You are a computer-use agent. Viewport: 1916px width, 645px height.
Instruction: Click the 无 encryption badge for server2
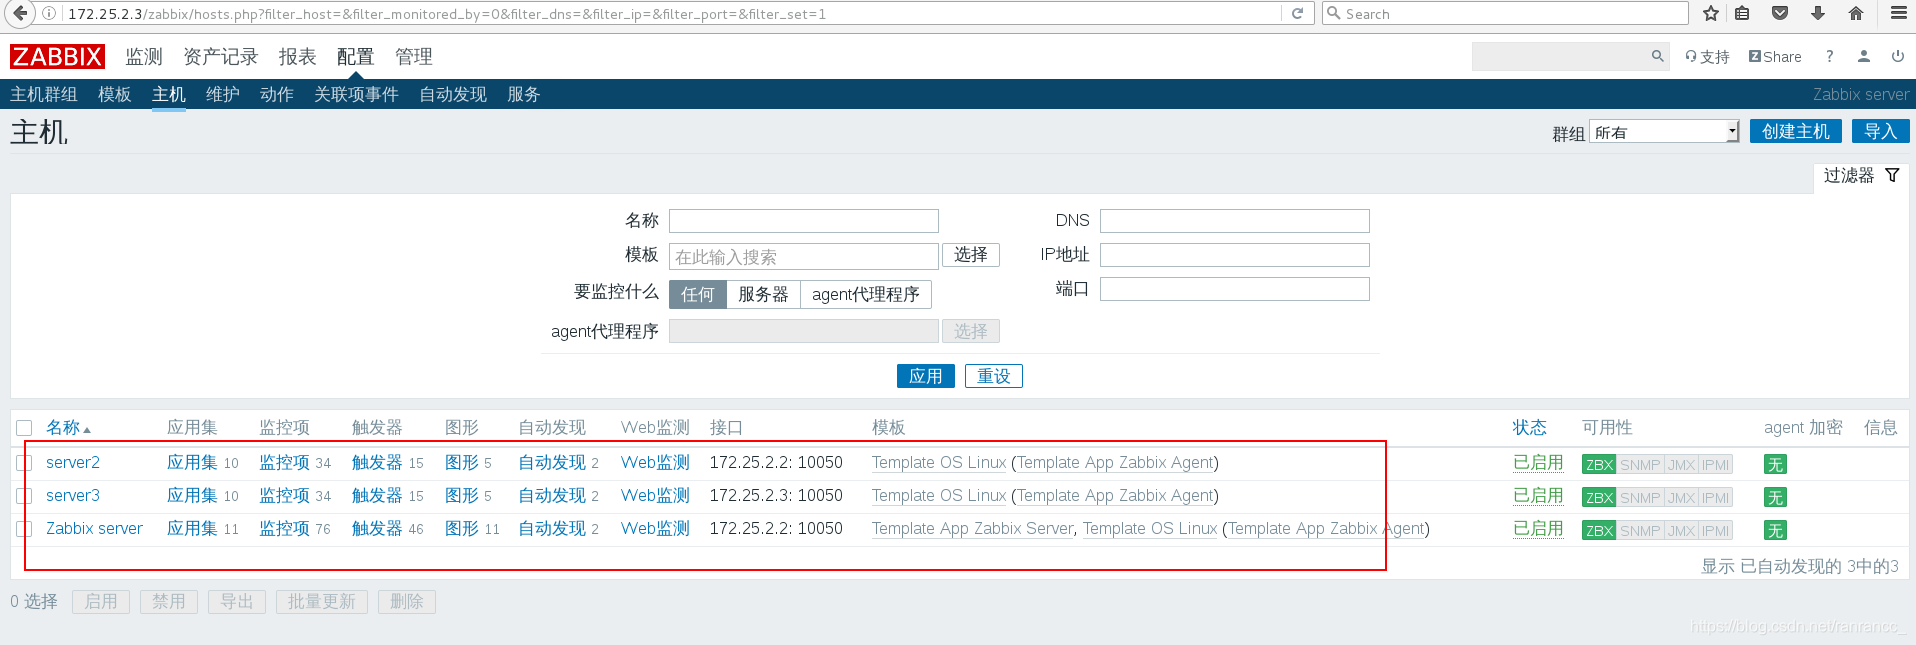pos(1775,464)
